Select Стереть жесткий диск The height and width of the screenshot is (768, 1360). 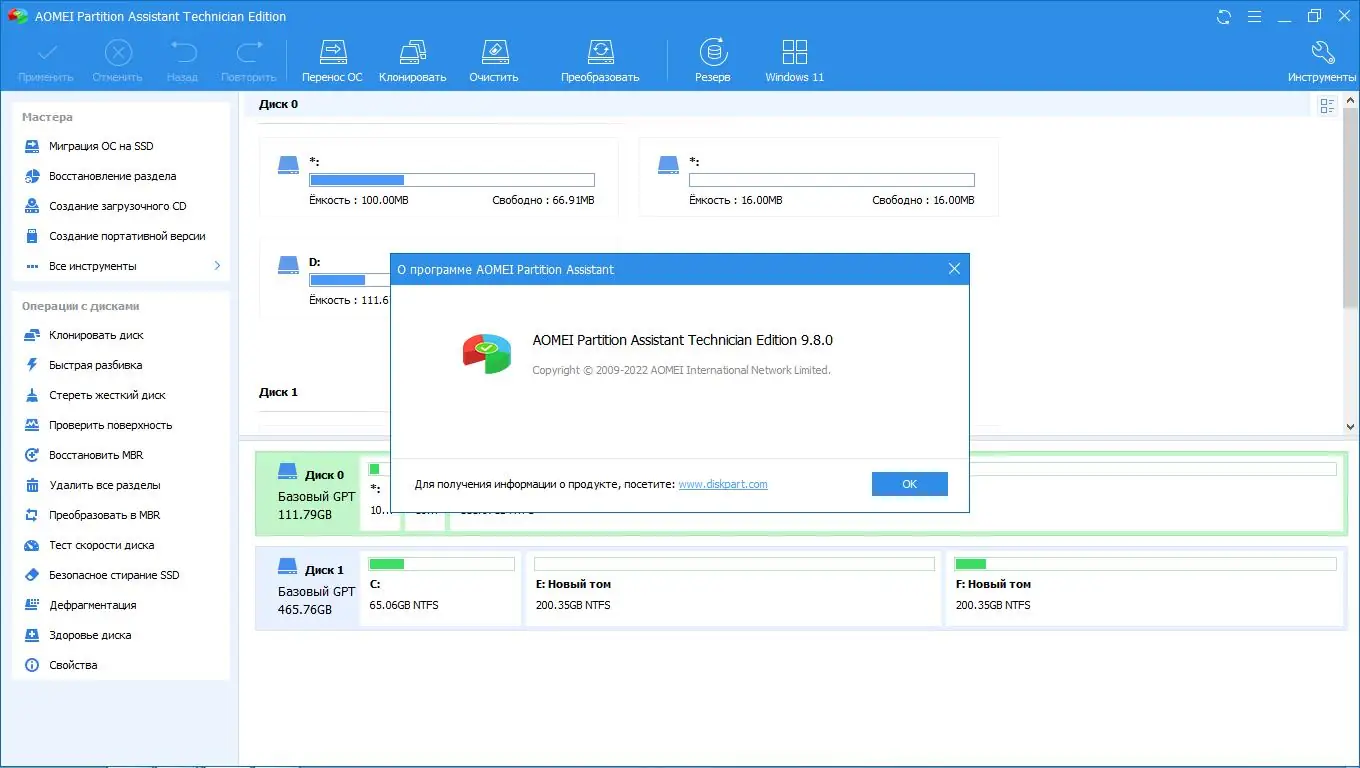coord(107,395)
